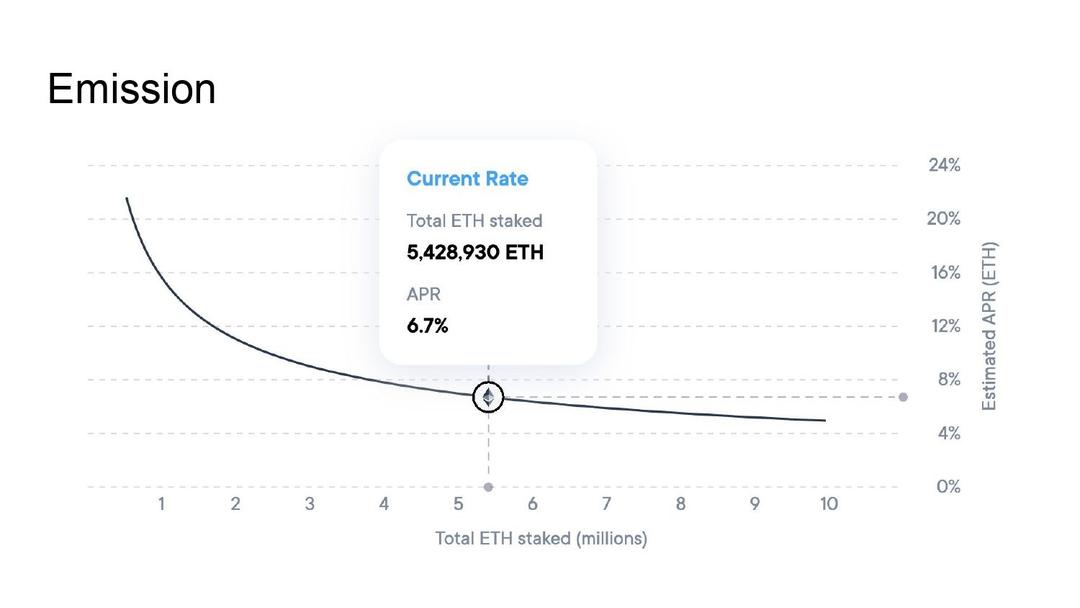Select the 6.7% APR value
The width and height of the screenshot is (1080, 608).
pos(427,326)
